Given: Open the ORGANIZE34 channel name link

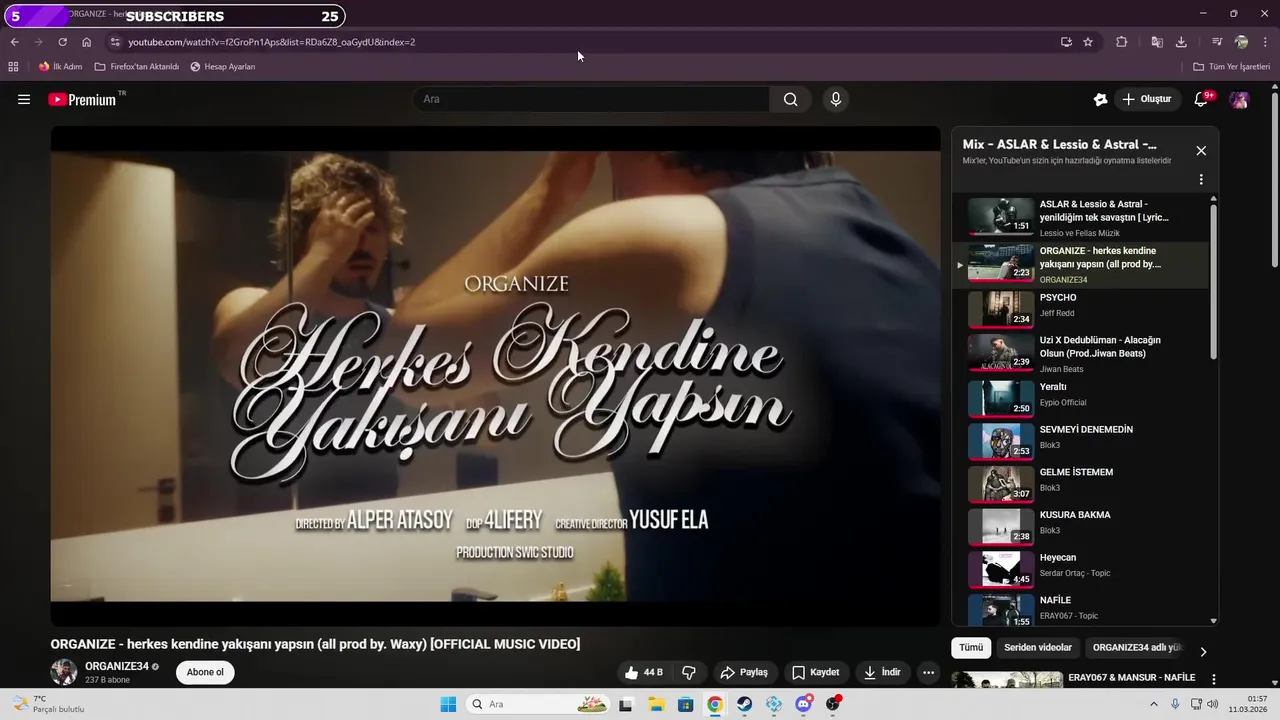Looking at the screenshot, I should coord(117,666).
